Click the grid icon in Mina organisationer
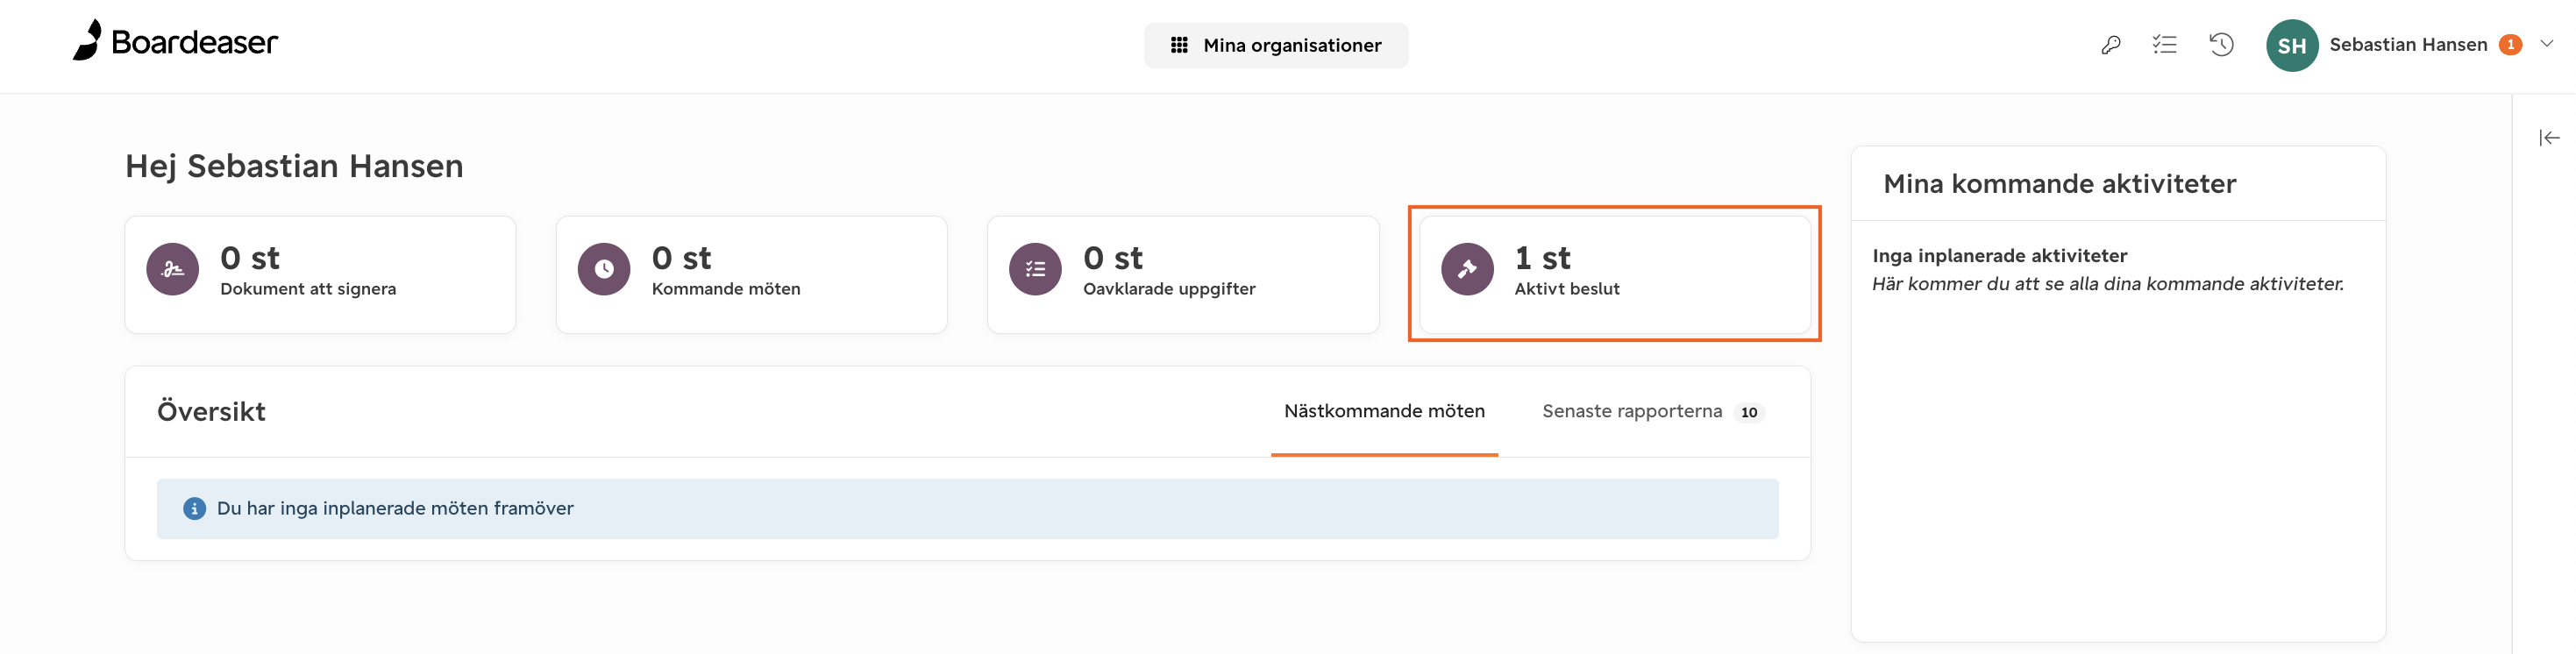Image resolution: width=2576 pixels, height=654 pixels. 1179,45
